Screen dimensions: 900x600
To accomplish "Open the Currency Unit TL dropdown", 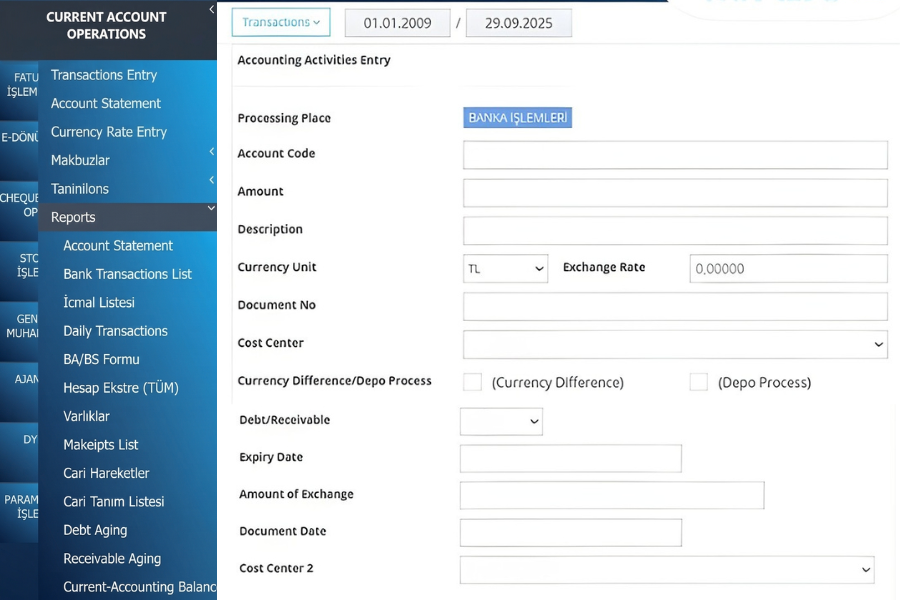I will [505, 268].
